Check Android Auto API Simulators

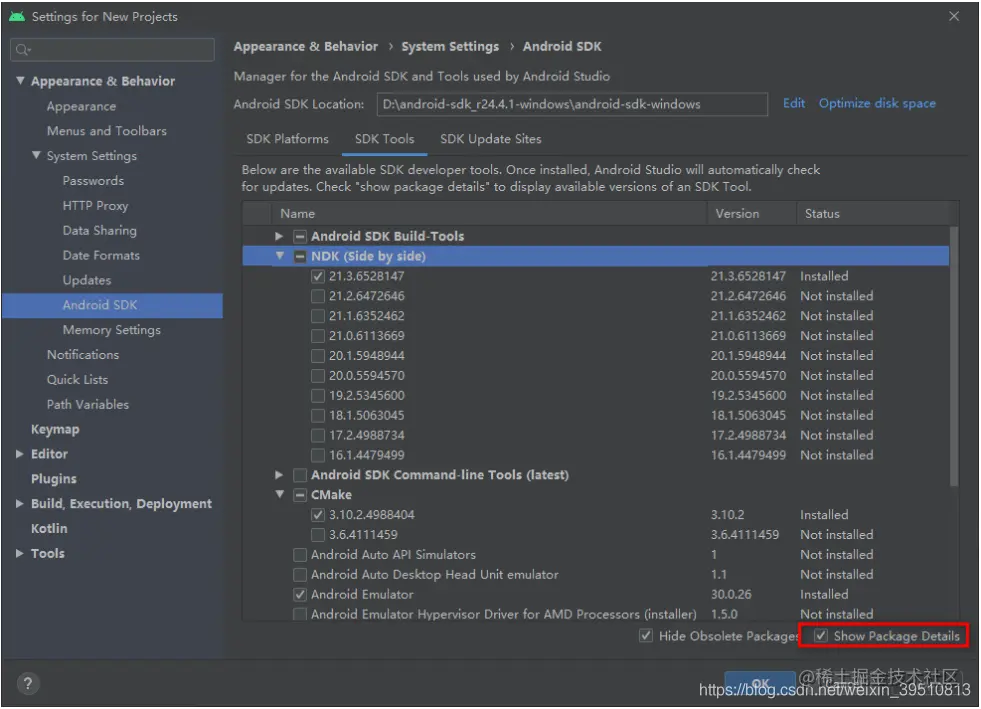(300, 554)
